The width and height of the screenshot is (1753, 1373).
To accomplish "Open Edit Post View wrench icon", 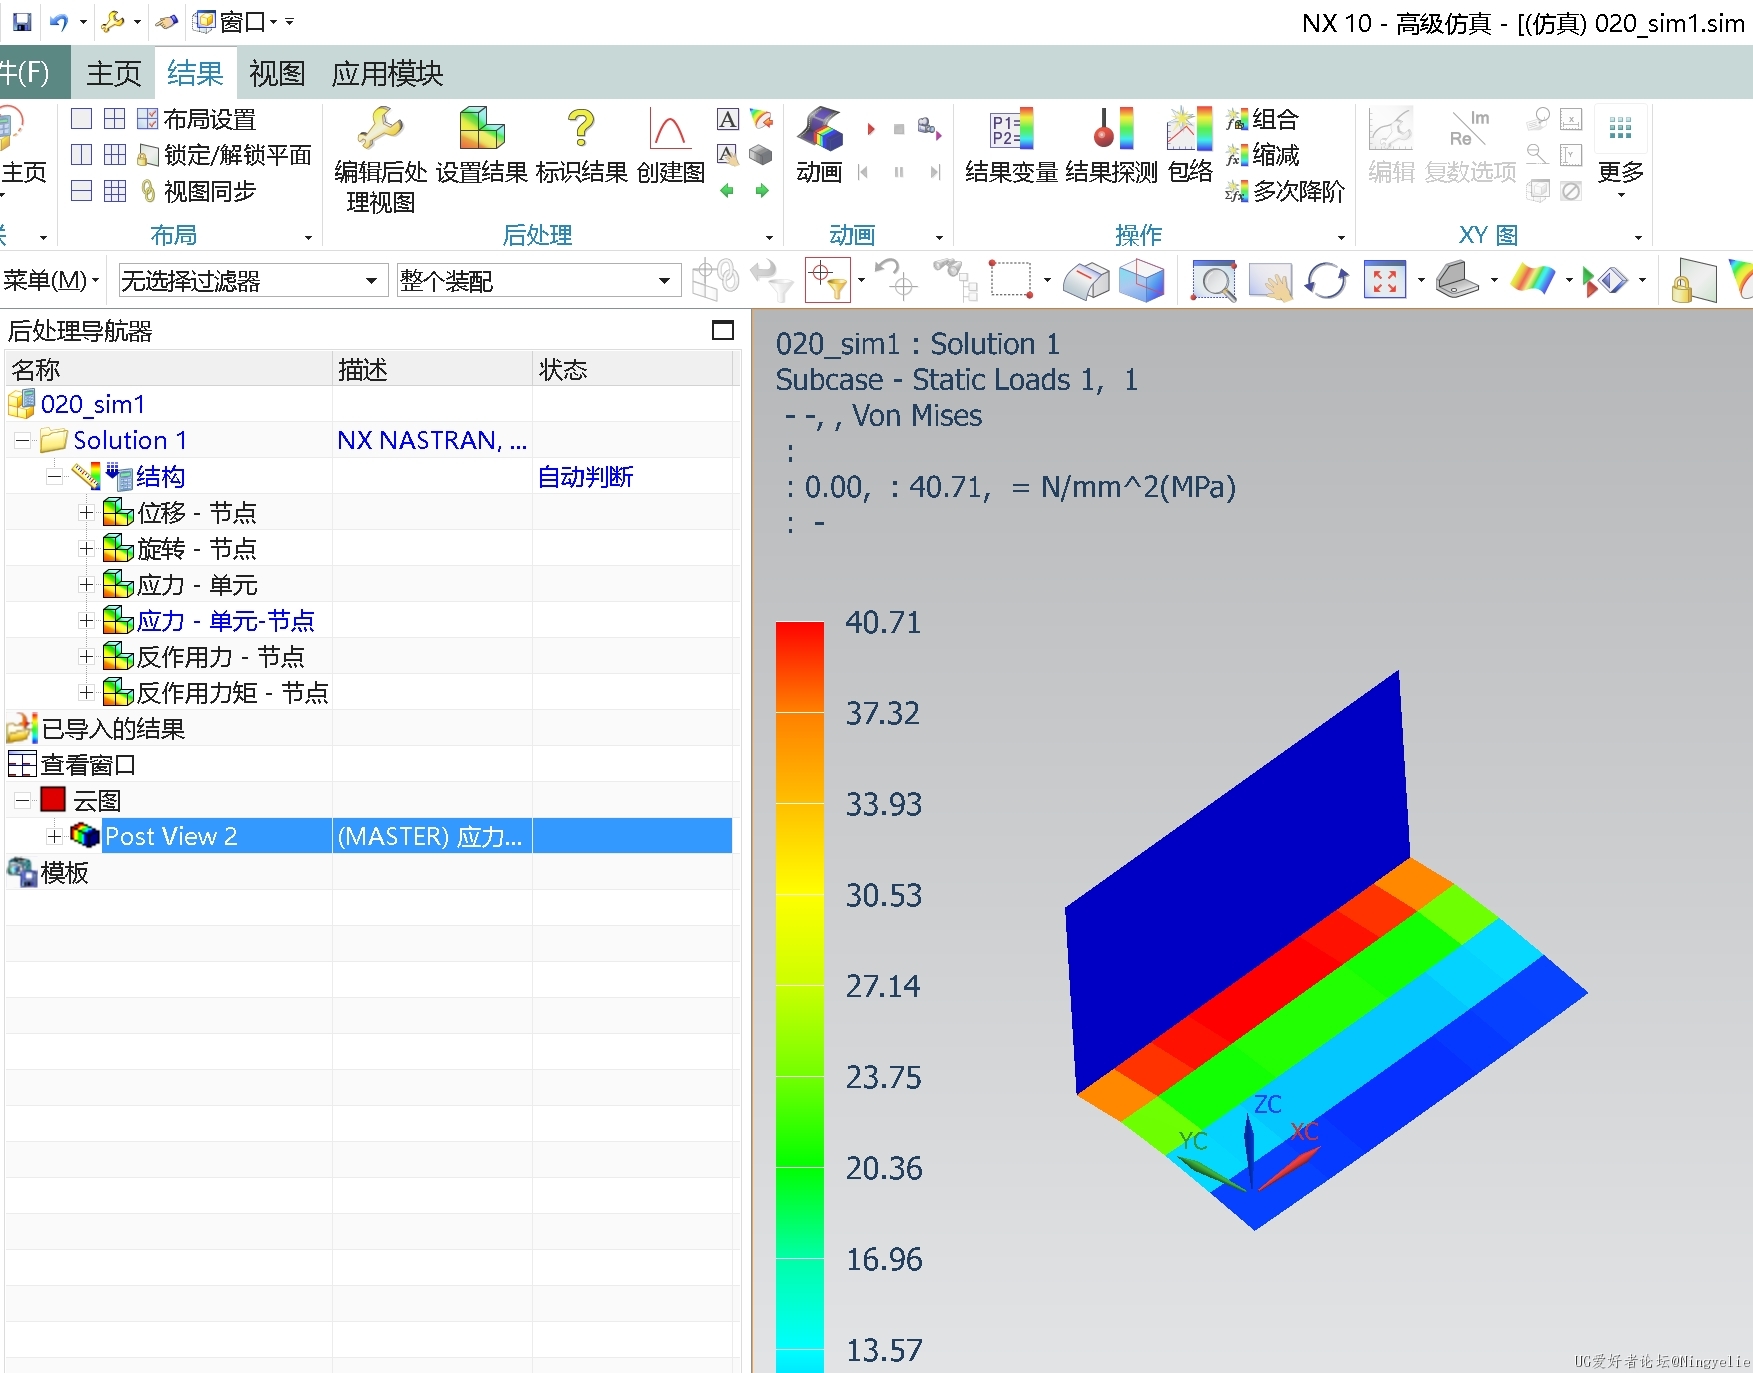I will pos(380,128).
